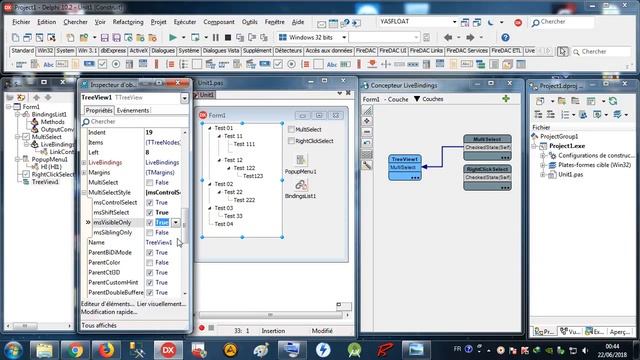This screenshot has height=360, width=640.
Task: Open the Exécuter menu
Action: [x=184, y=22]
